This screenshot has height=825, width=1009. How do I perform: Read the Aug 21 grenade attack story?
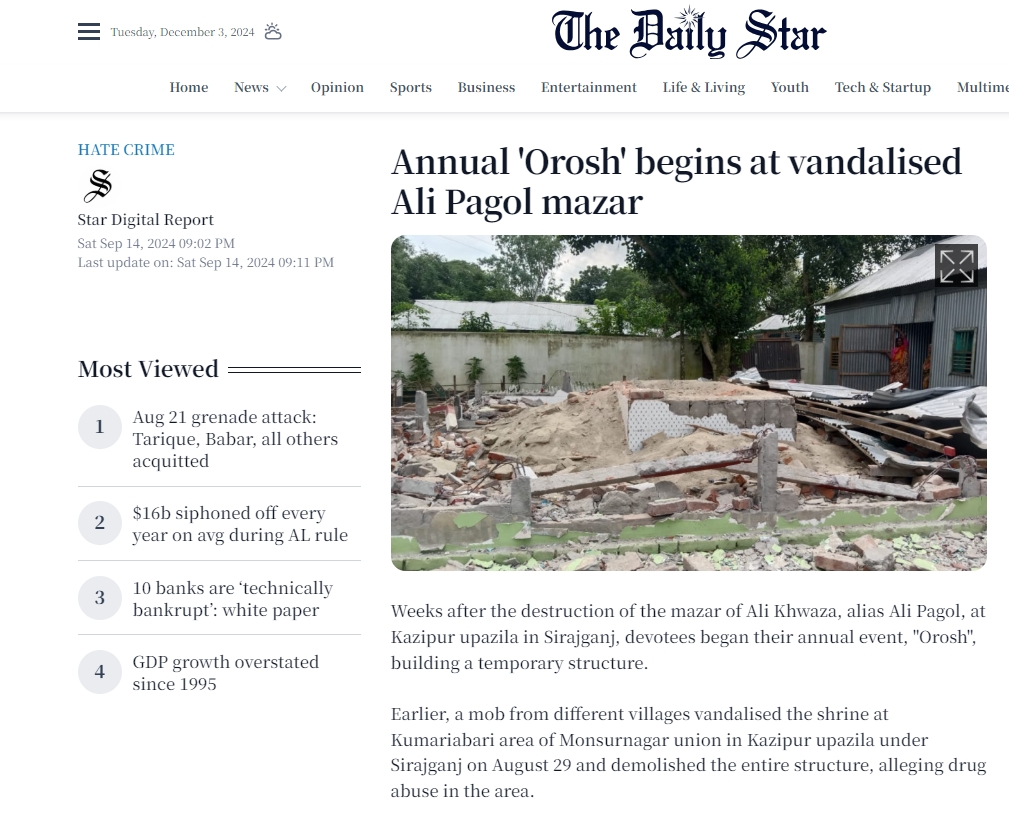click(x=235, y=439)
